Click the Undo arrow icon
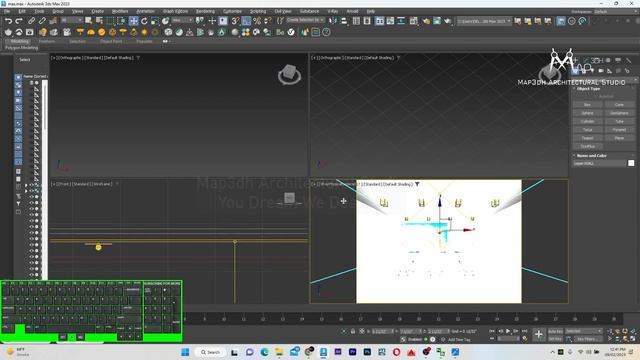Viewport: 640px width, 360px height. point(8,21)
